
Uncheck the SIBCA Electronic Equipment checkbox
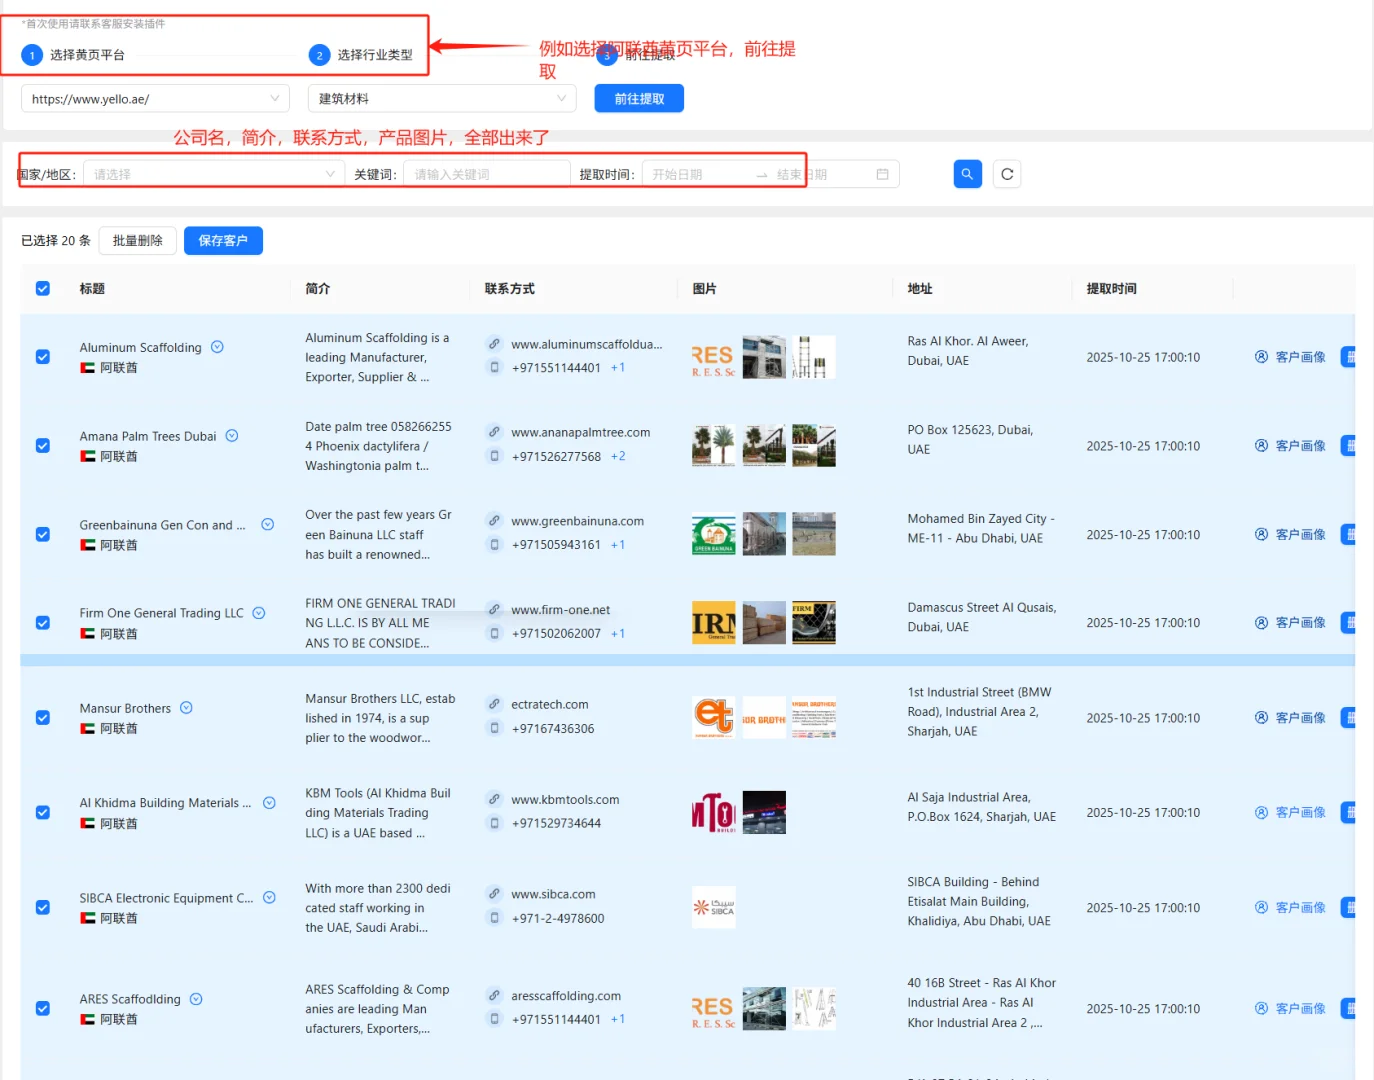click(x=43, y=908)
